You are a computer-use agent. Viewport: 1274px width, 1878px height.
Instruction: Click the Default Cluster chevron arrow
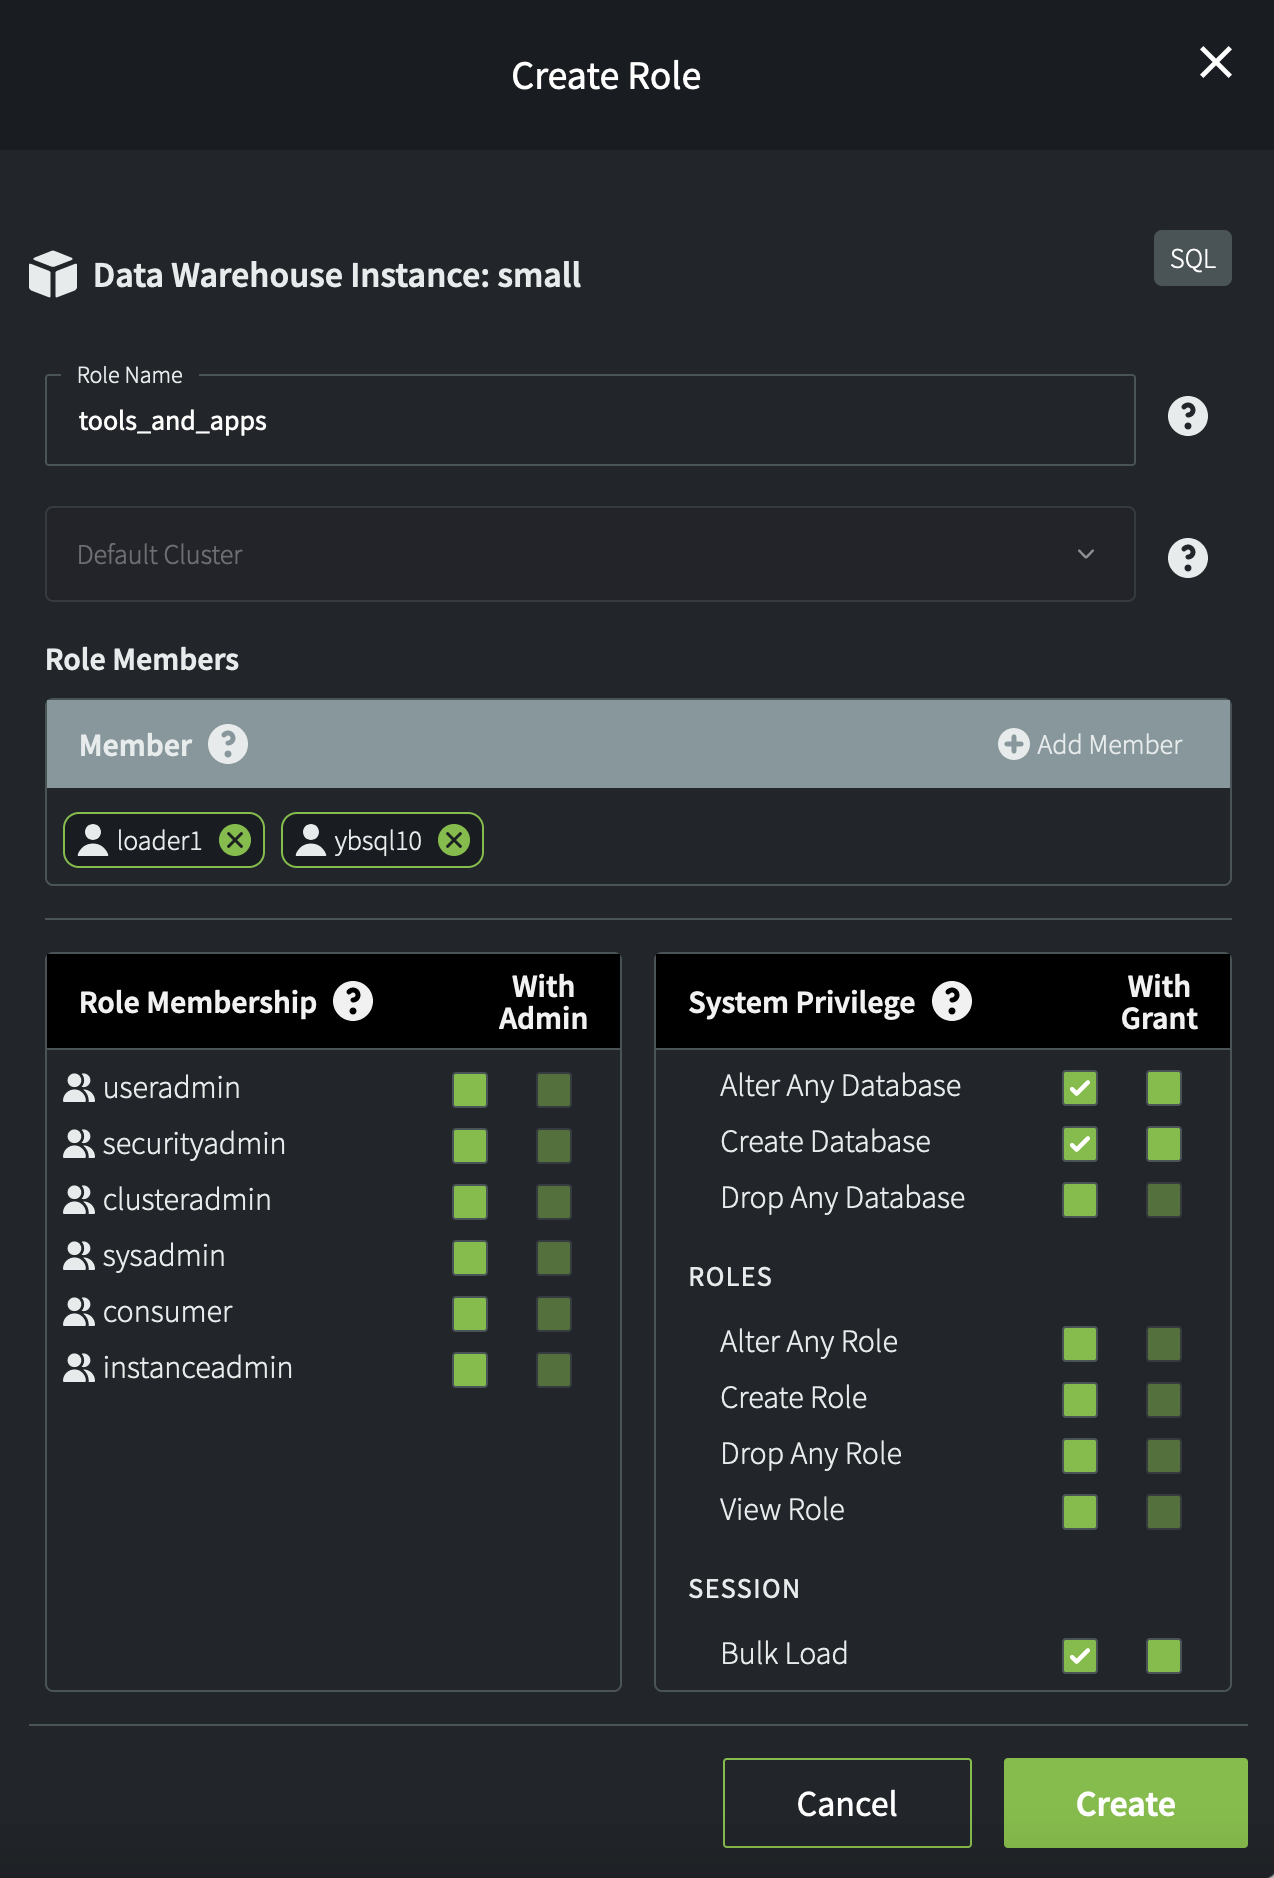(1086, 554)
